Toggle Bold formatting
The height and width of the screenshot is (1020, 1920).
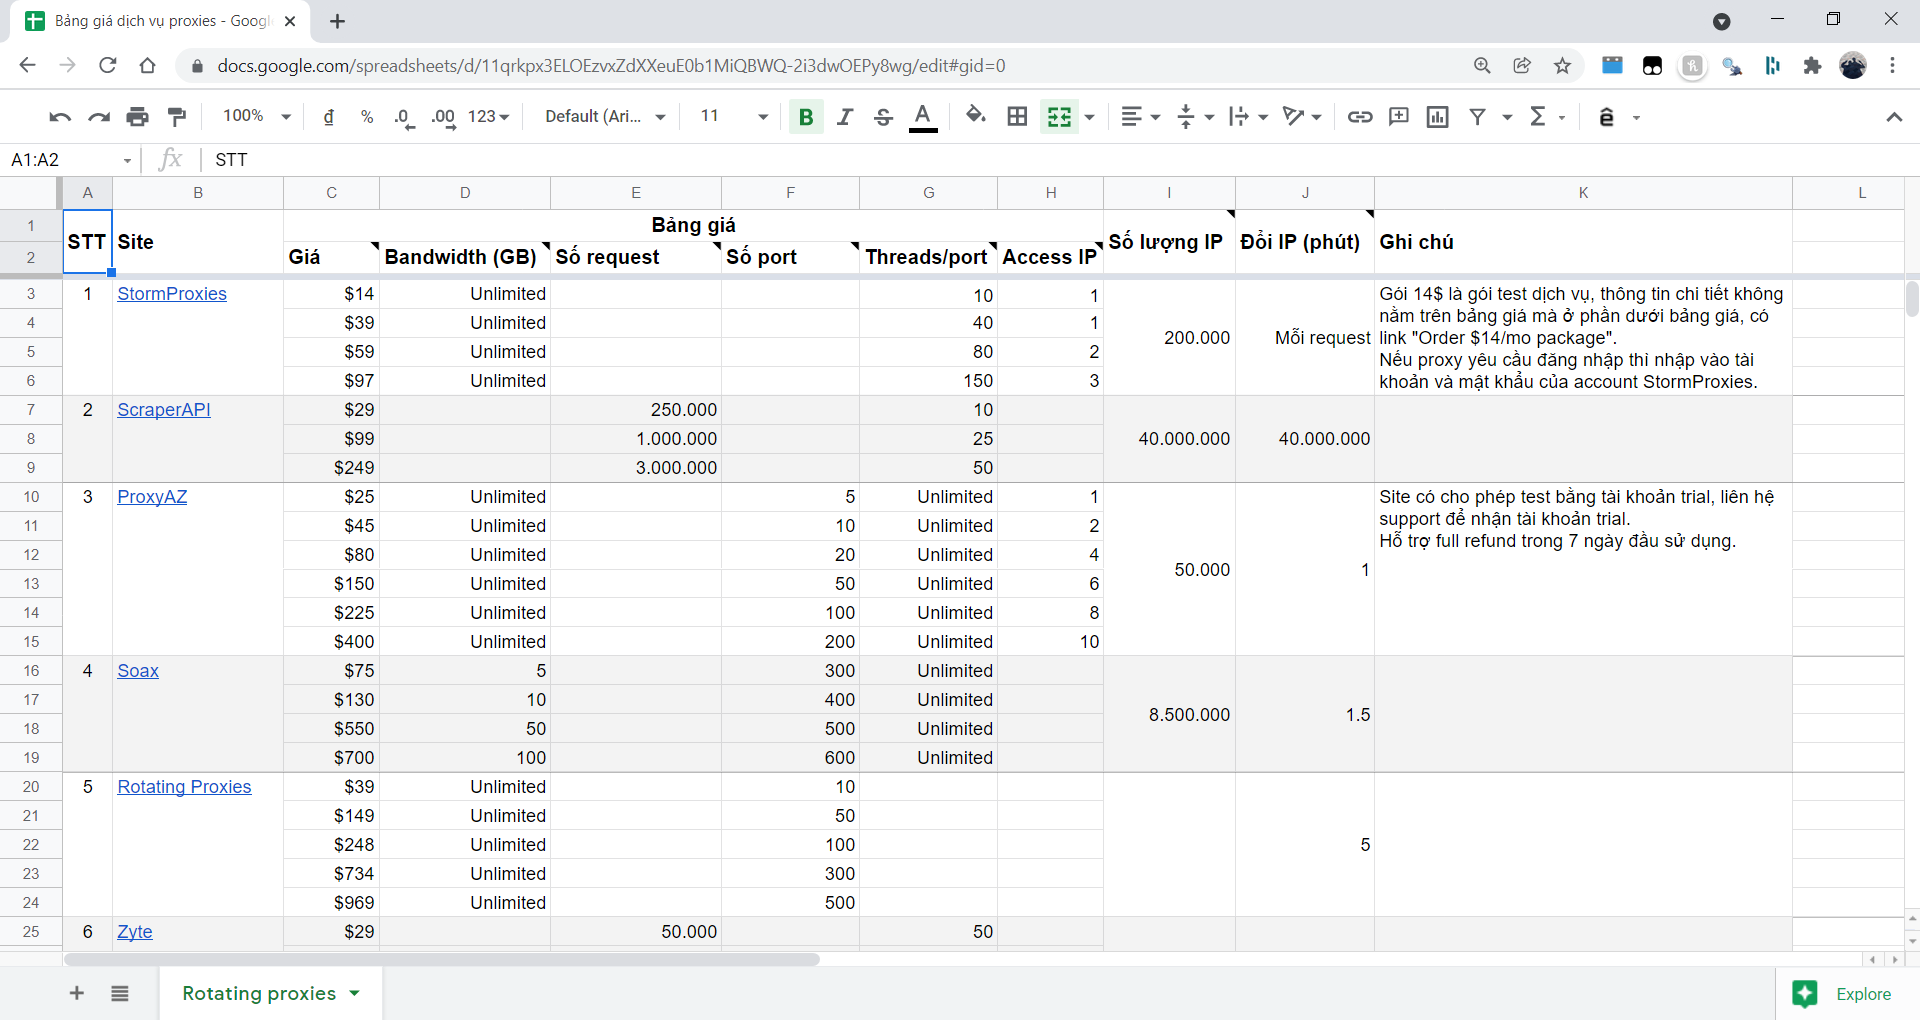click(805, 117)
